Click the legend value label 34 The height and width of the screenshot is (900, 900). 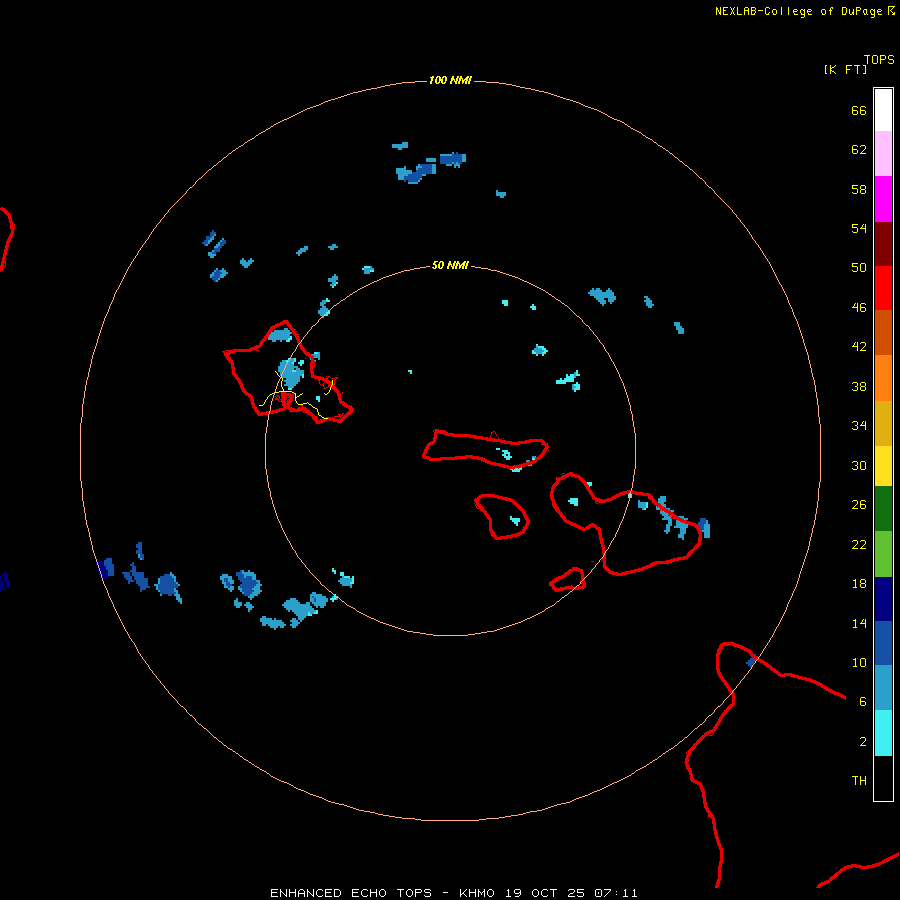pyautogui.click(x=859, y=426)
